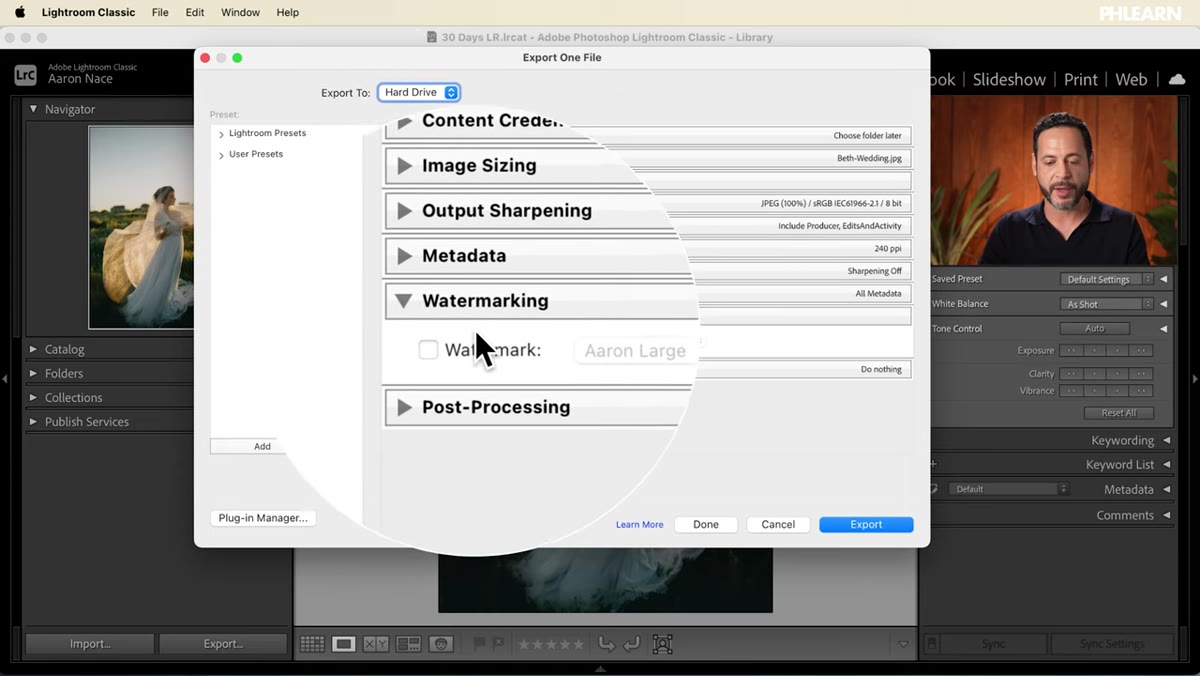This screenshot has width=1200, height=676.
Task: Click the Done button
Action: click(706, 524)
